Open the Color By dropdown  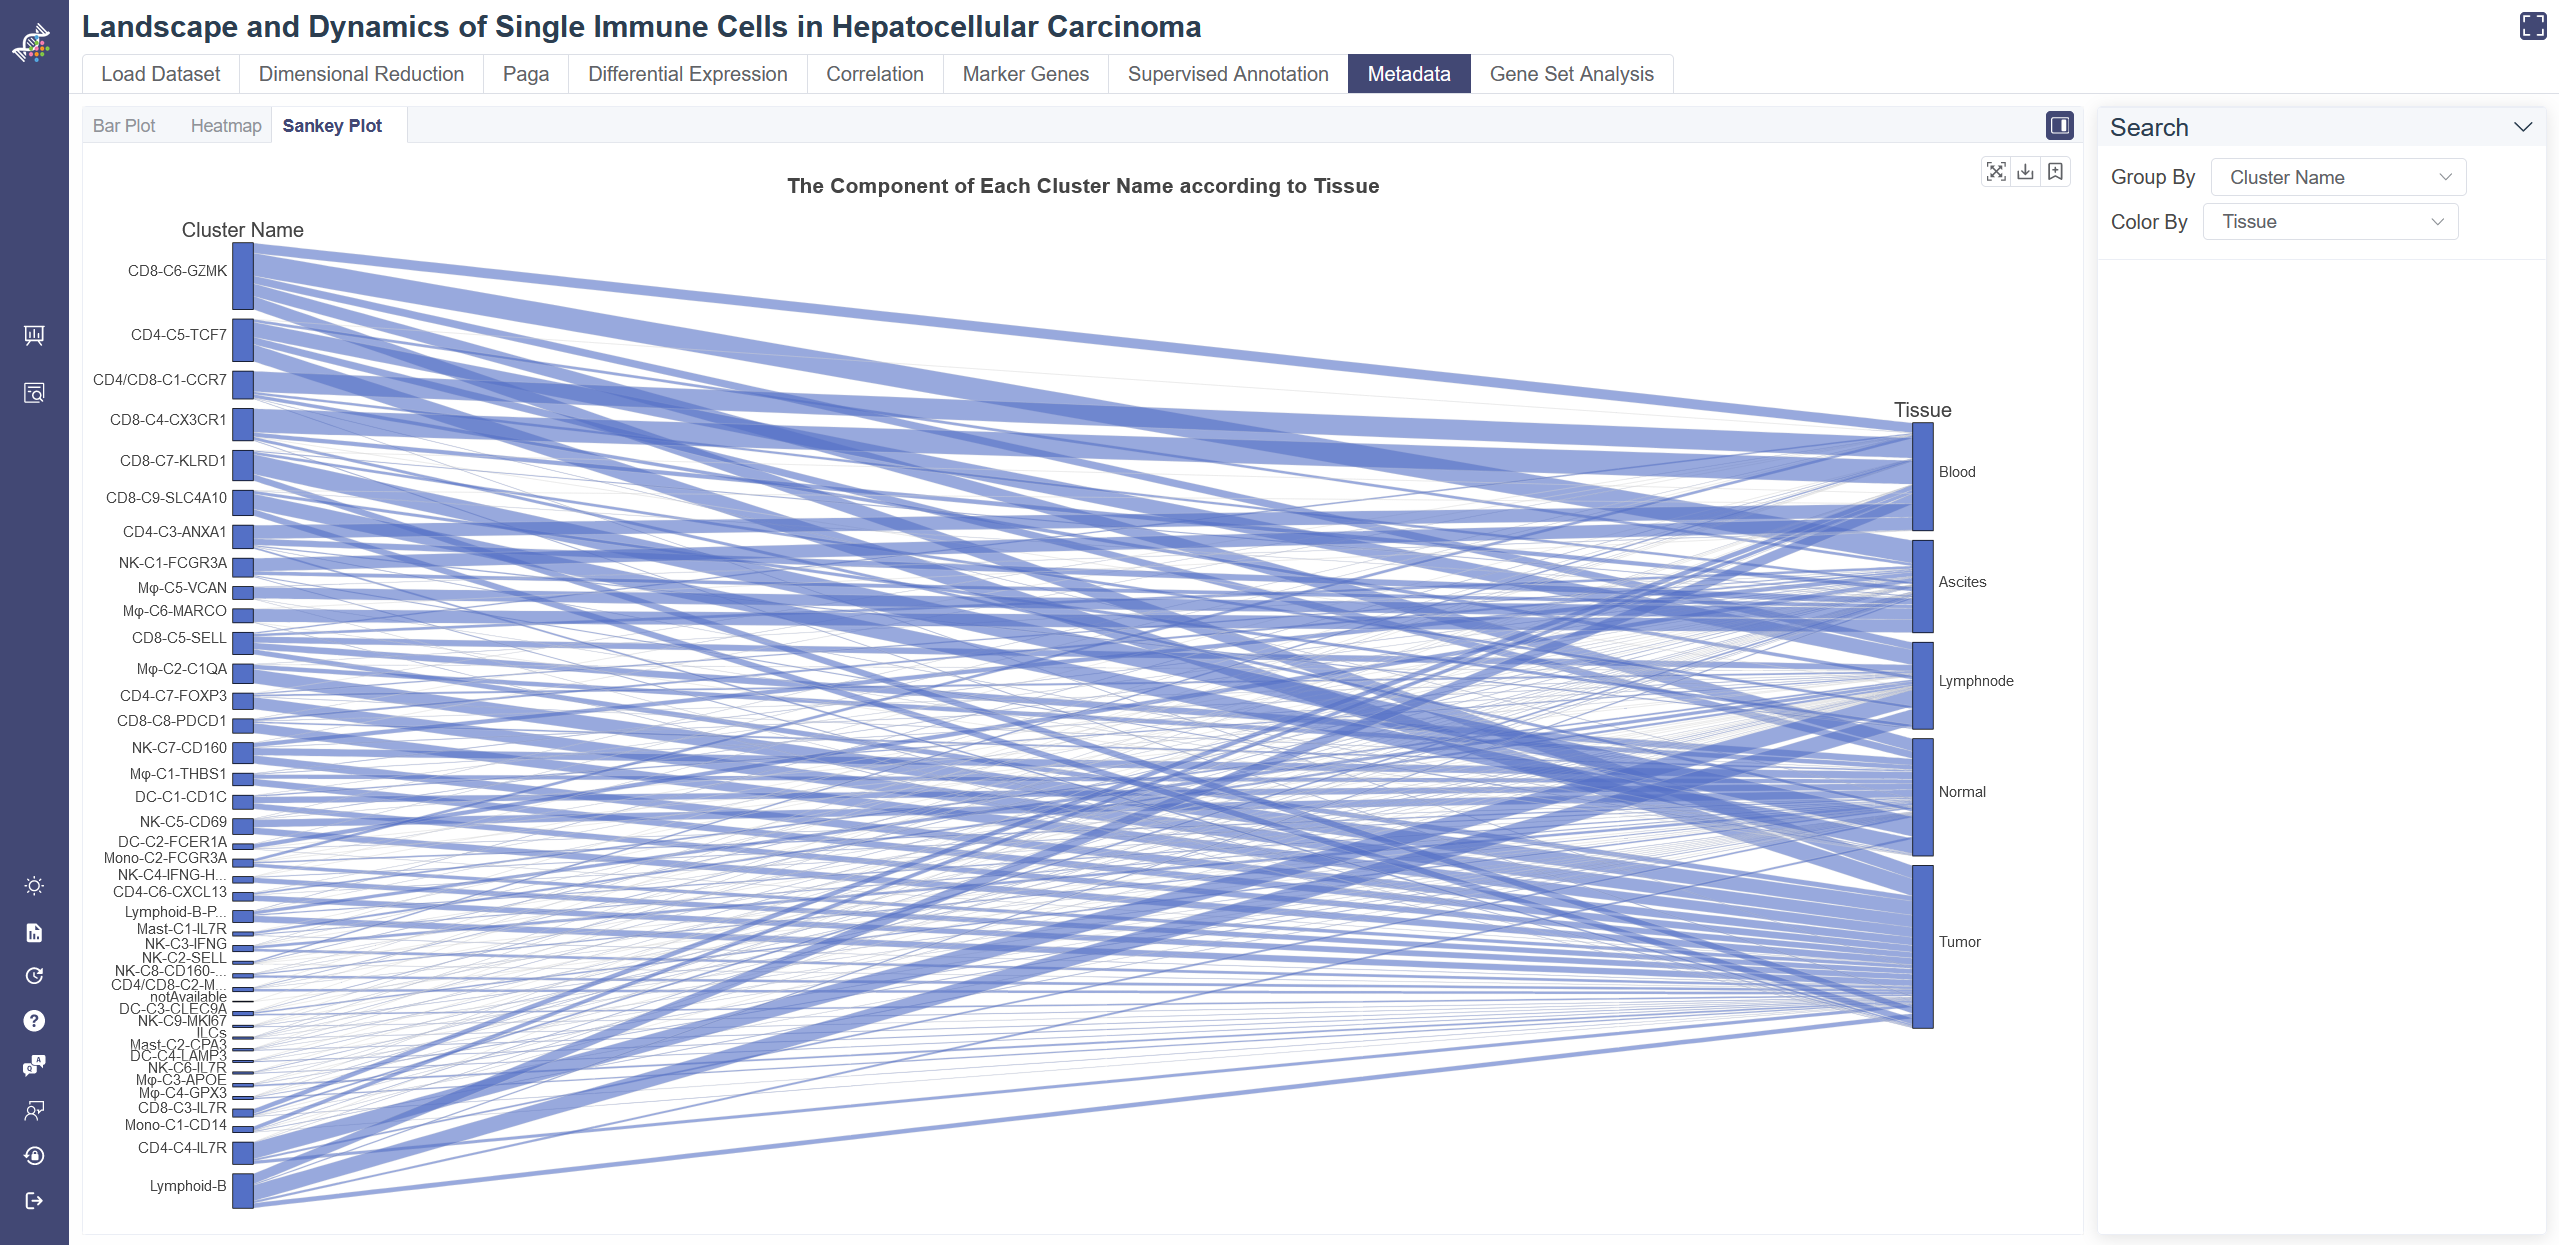point(2330,222)
